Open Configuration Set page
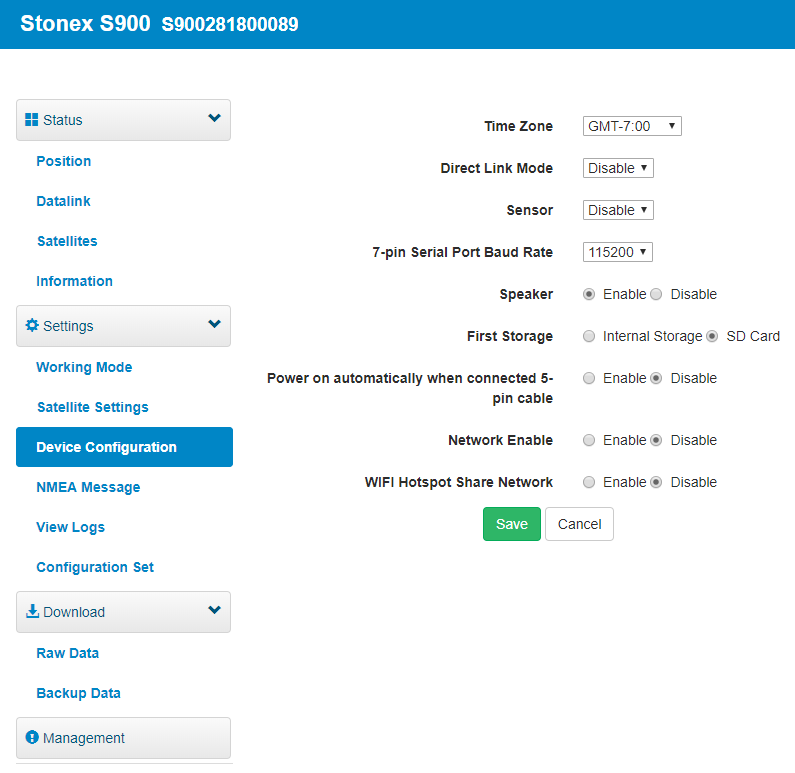Viewport: 795px width, 773px height. [95, 568]
